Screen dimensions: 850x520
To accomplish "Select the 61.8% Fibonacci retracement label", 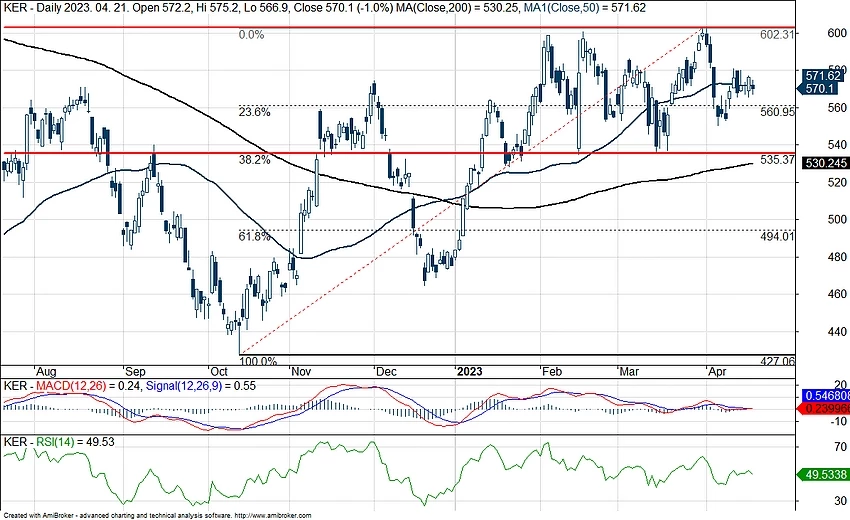I will point(253,237).
